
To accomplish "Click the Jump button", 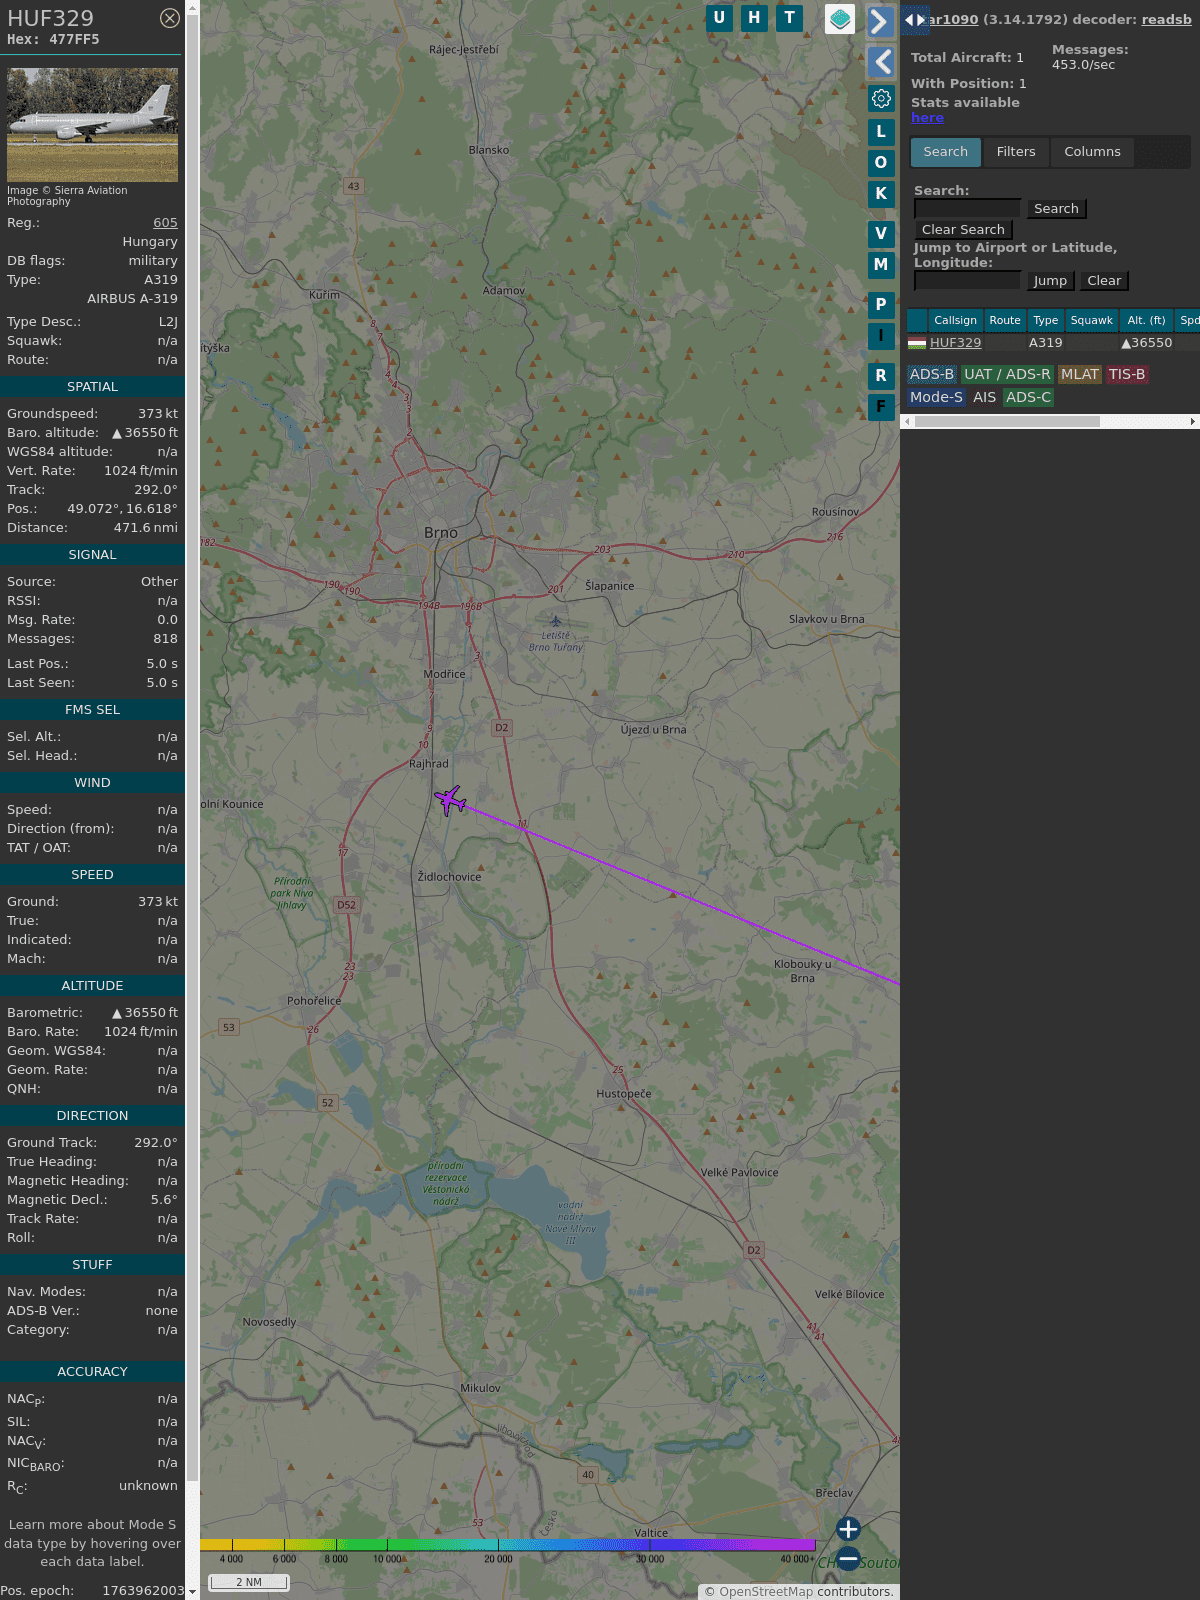I will (x=1050, y=281).
